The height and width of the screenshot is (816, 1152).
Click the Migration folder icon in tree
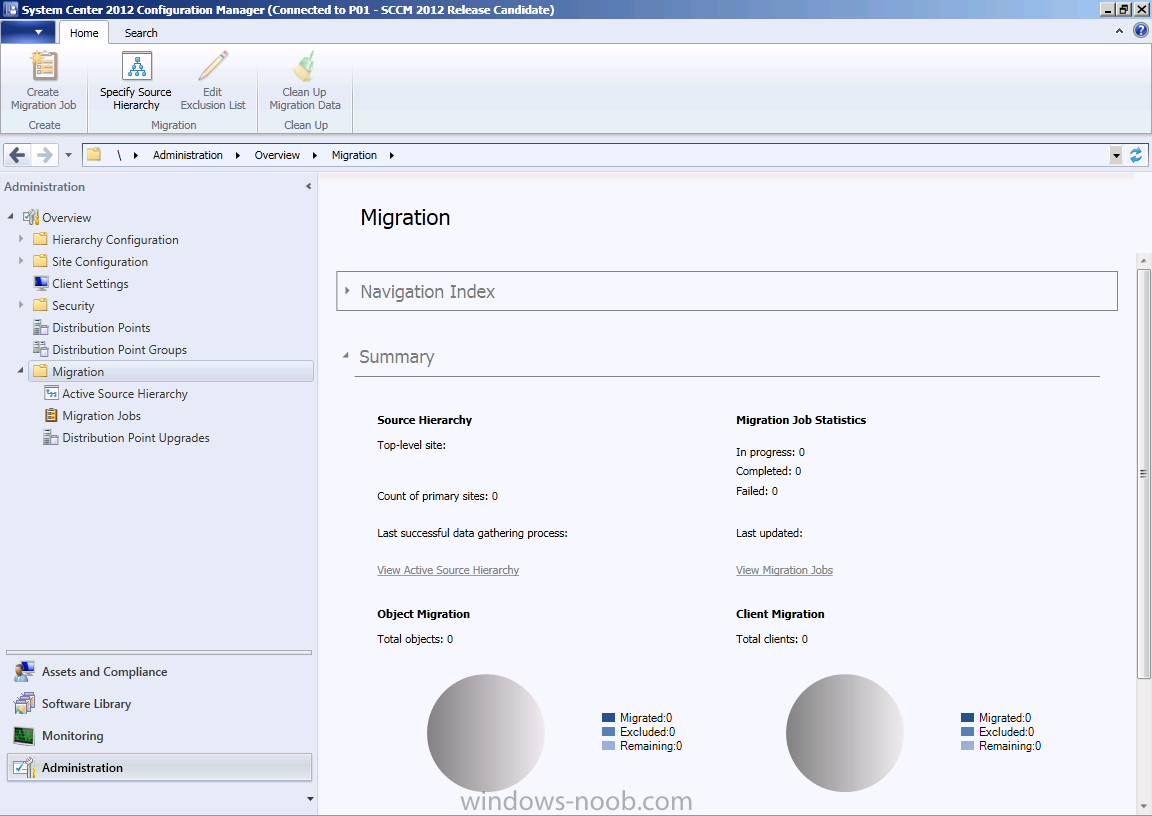click(x=40, y=371)
